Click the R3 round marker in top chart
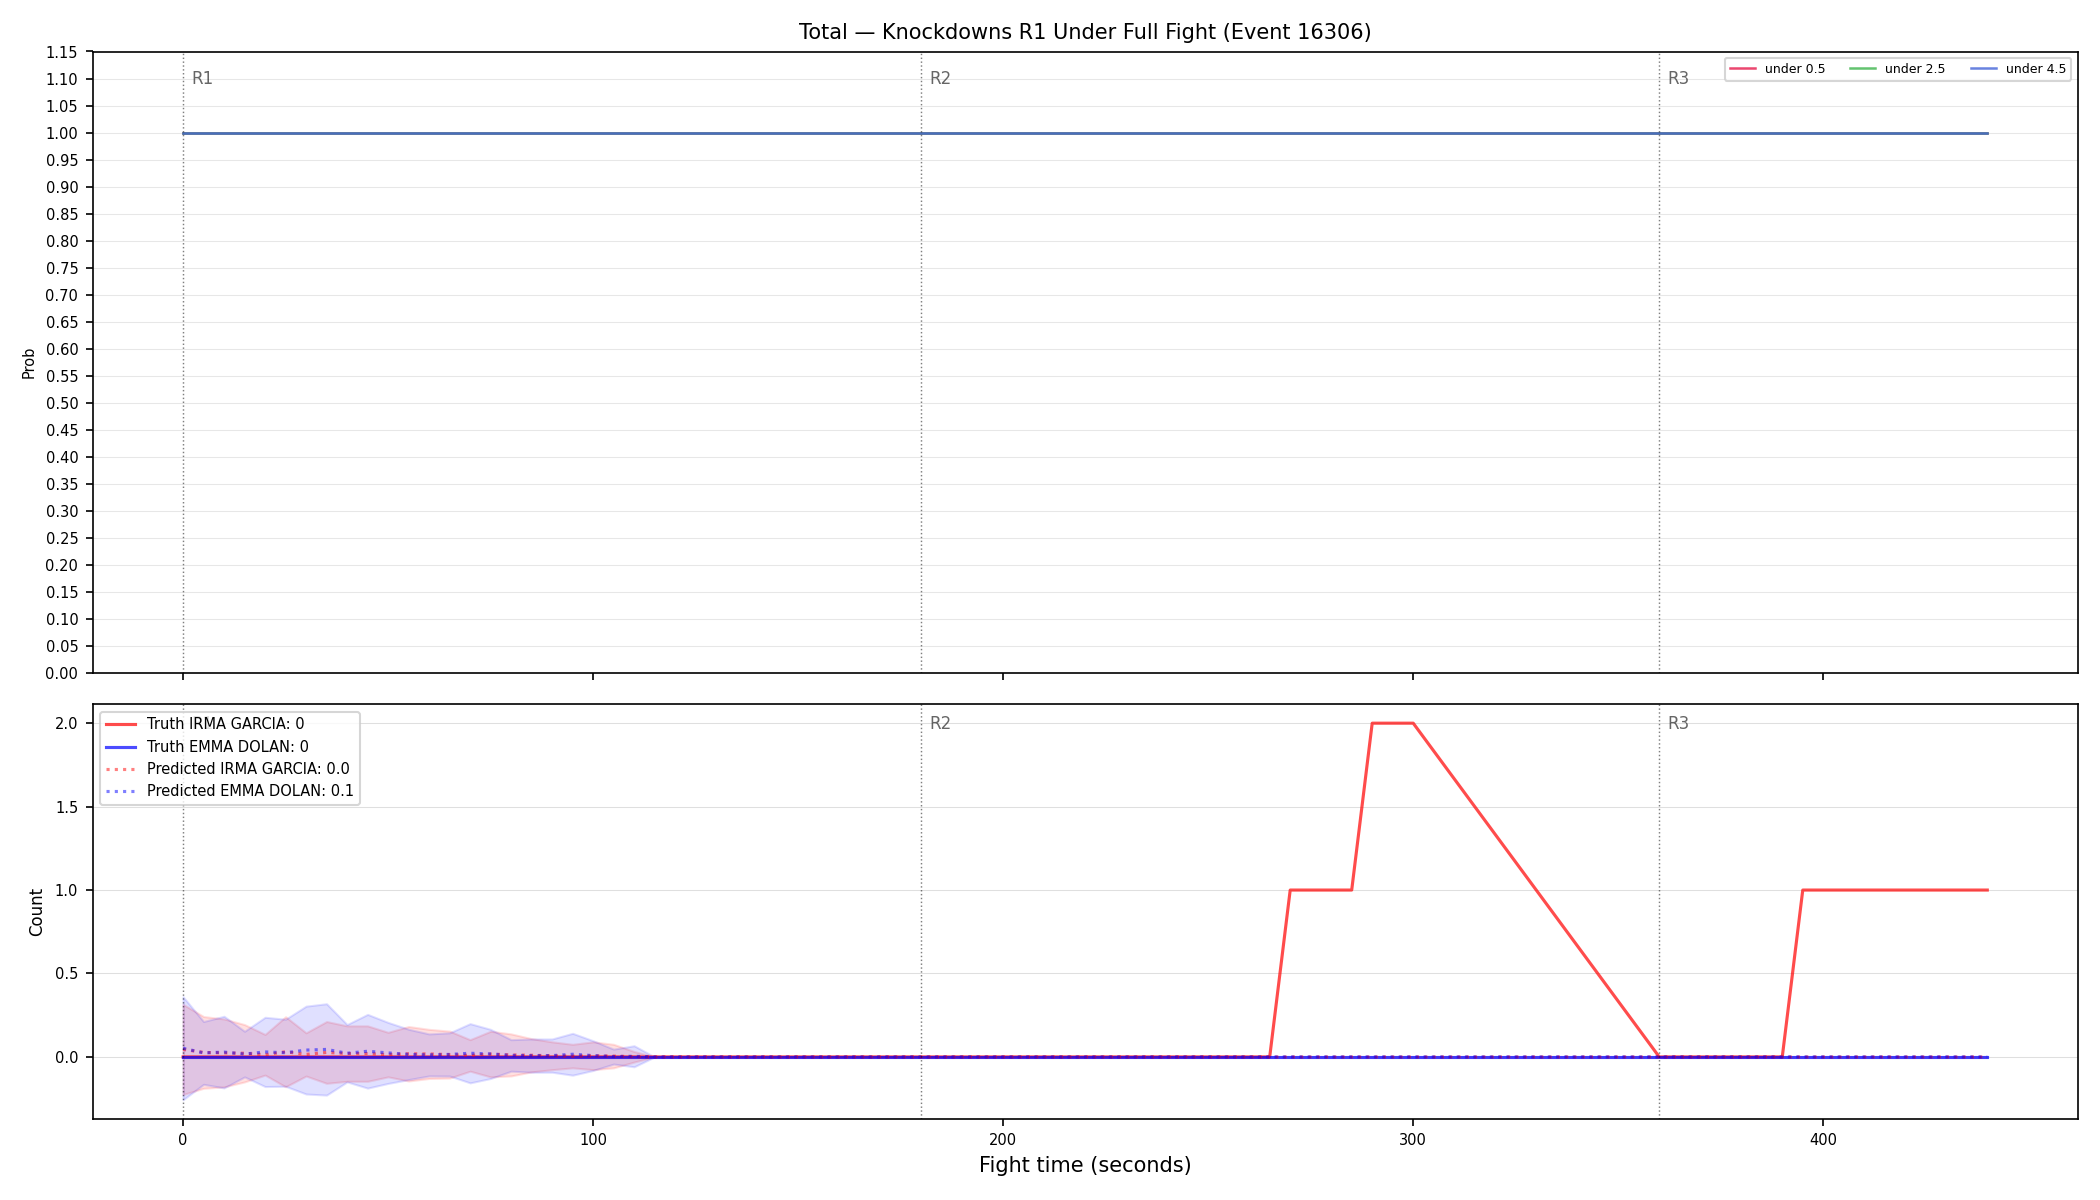Image resolution: width=2100 pixels, height=1200 pixels. [x=1678, y=78]
